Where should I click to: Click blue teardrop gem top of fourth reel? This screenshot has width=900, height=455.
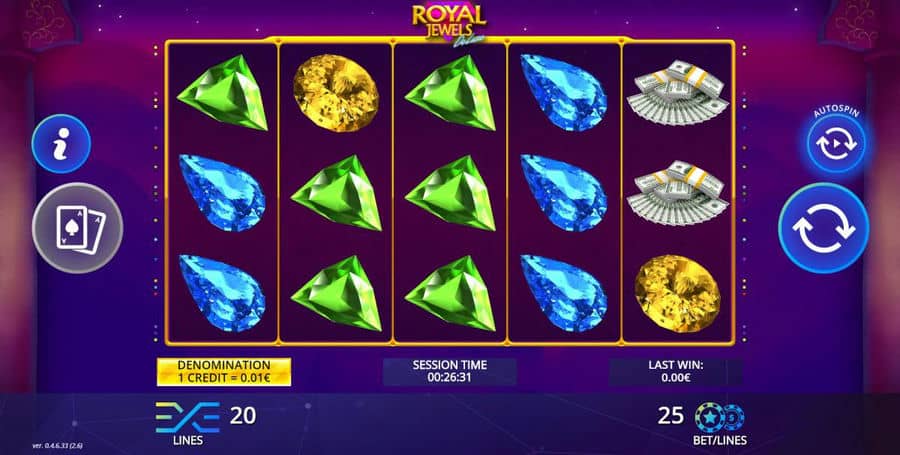tap(564, 92)
